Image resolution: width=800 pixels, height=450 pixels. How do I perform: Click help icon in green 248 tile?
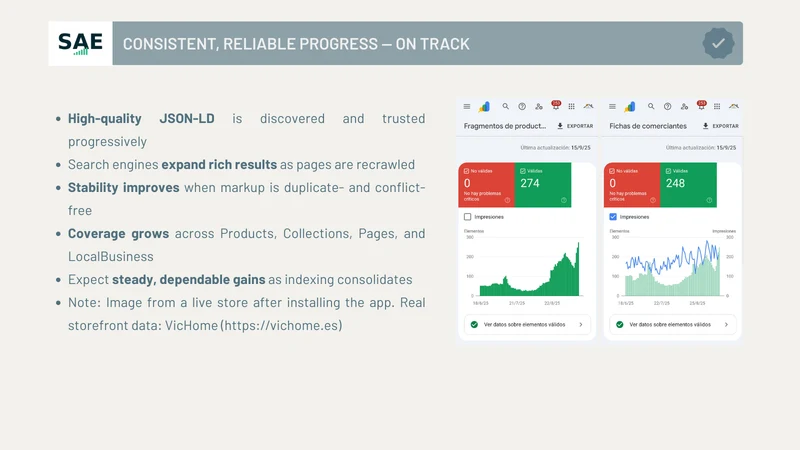(709, 200)
